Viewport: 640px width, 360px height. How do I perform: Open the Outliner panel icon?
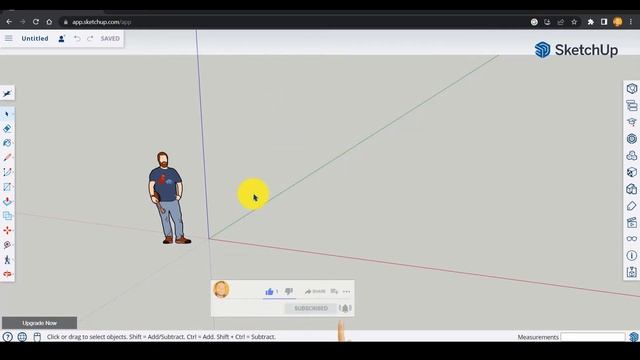(x=631, y=105)
